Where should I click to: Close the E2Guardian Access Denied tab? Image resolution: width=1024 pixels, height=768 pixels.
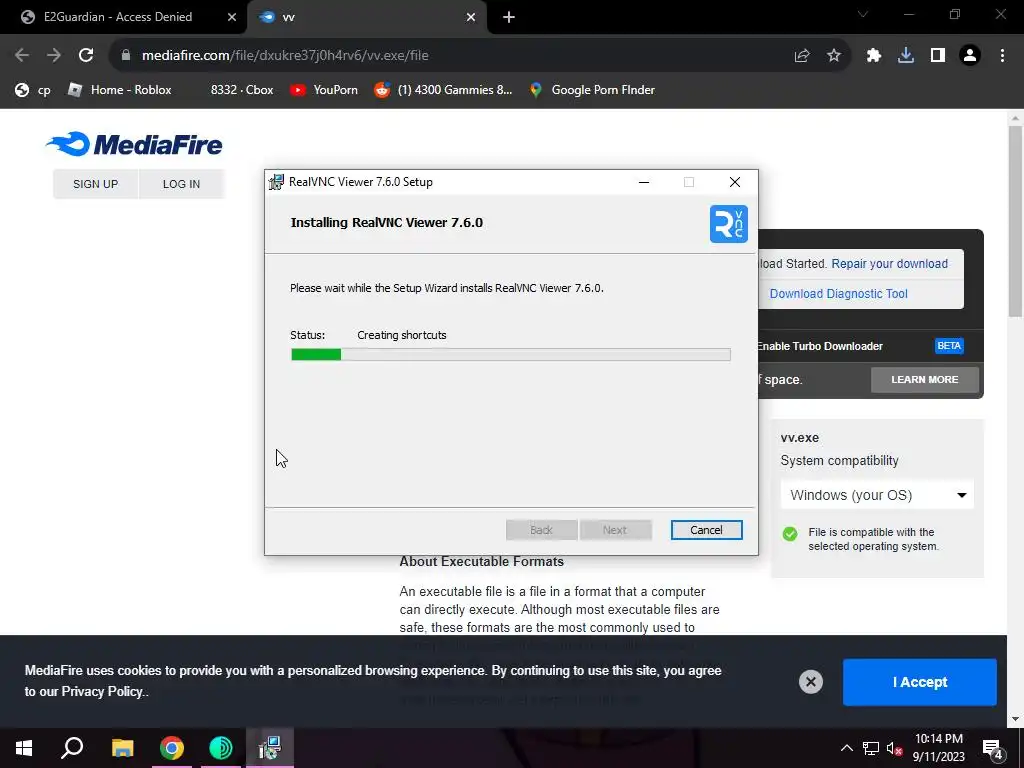232,17
